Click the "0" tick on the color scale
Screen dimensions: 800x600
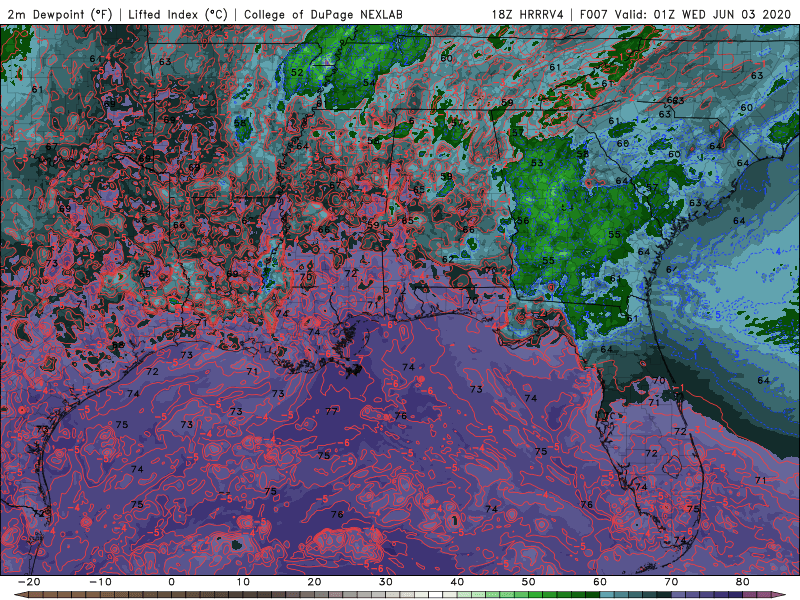point(171,582)
